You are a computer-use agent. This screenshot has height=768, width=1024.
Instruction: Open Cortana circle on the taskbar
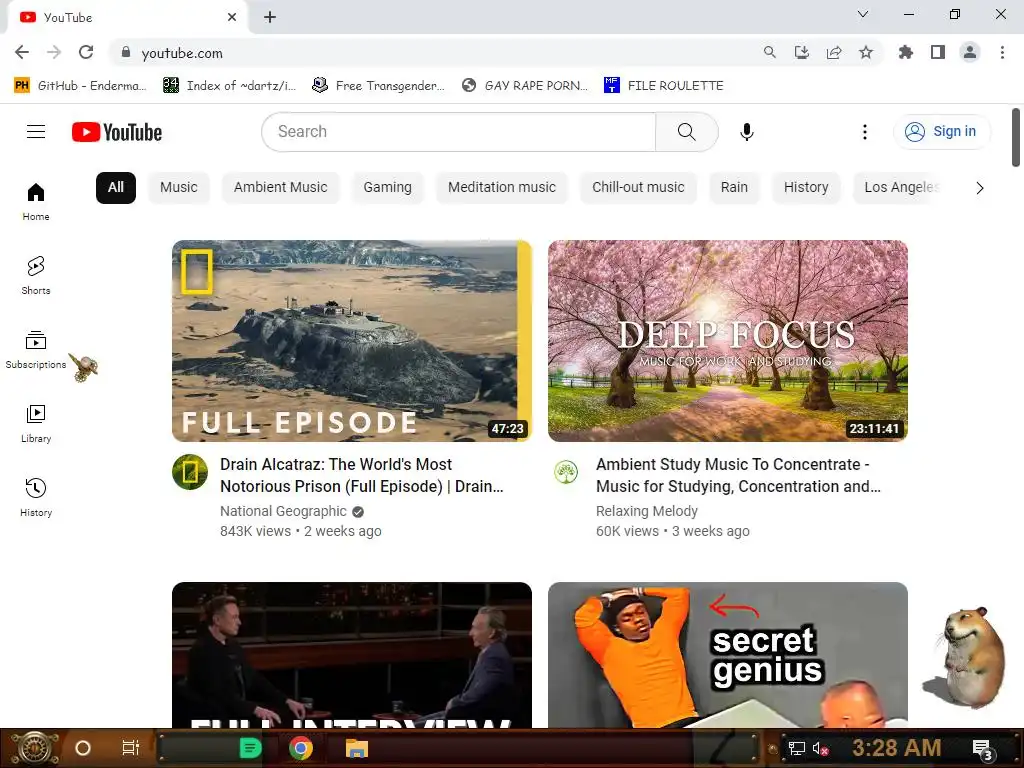pos(83,748)
